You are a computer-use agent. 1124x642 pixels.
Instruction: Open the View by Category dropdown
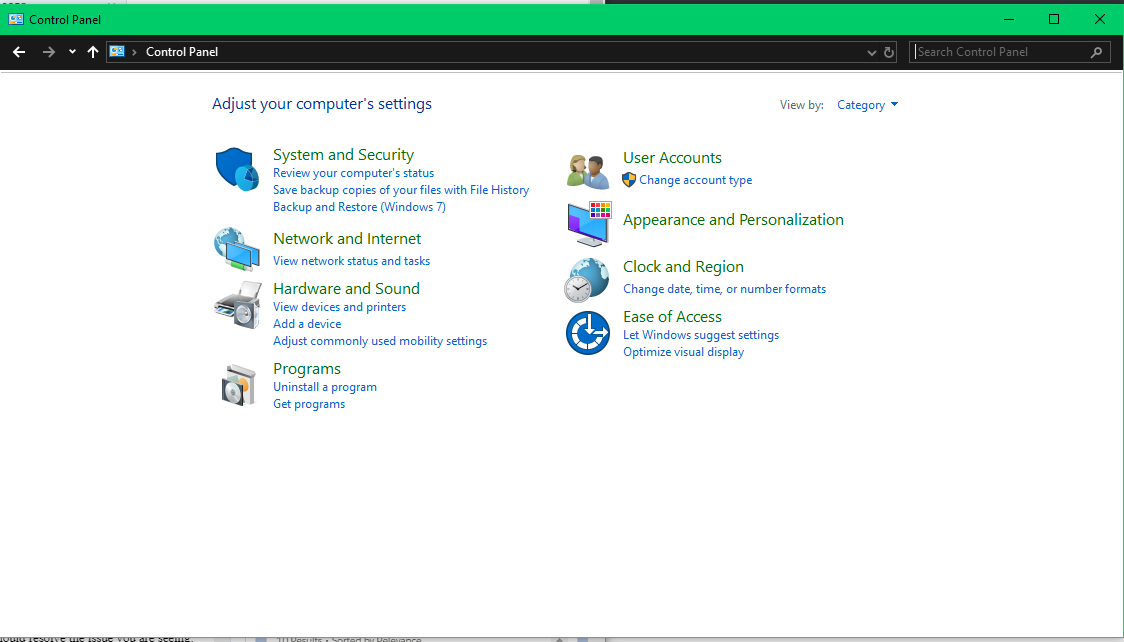867,105
